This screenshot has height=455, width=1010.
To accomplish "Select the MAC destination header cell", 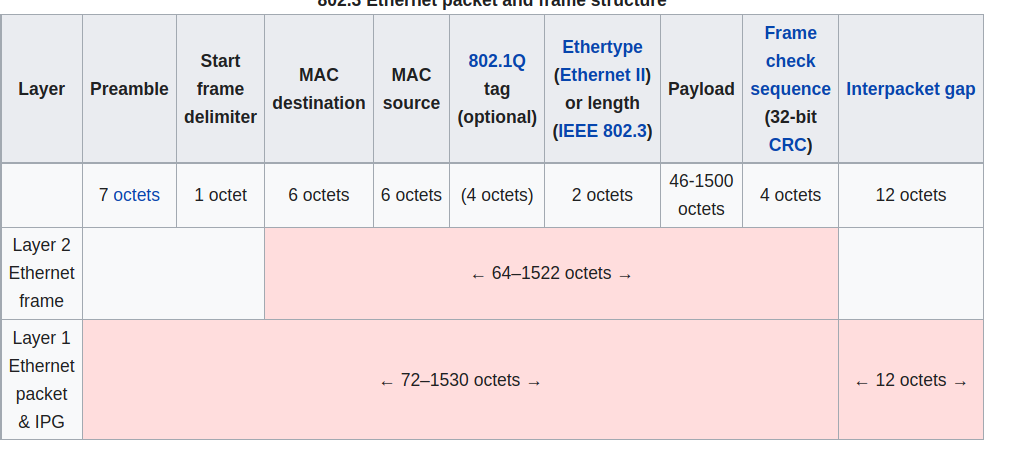I will click(318, 89).
